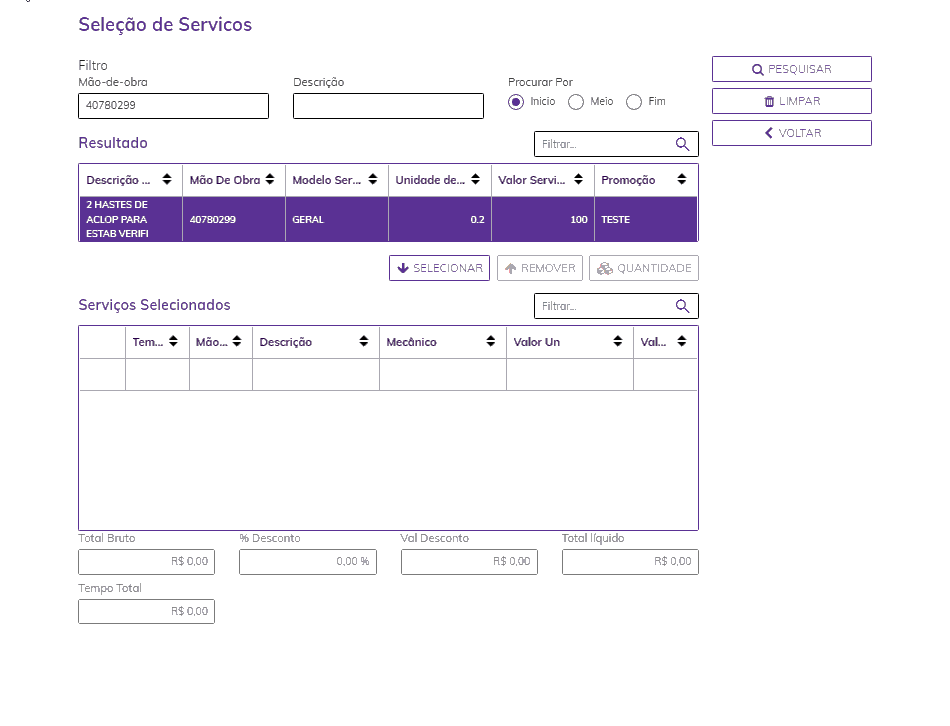Click the Tempo Total field
The image size is (950, 726).
tap(146, 611)
